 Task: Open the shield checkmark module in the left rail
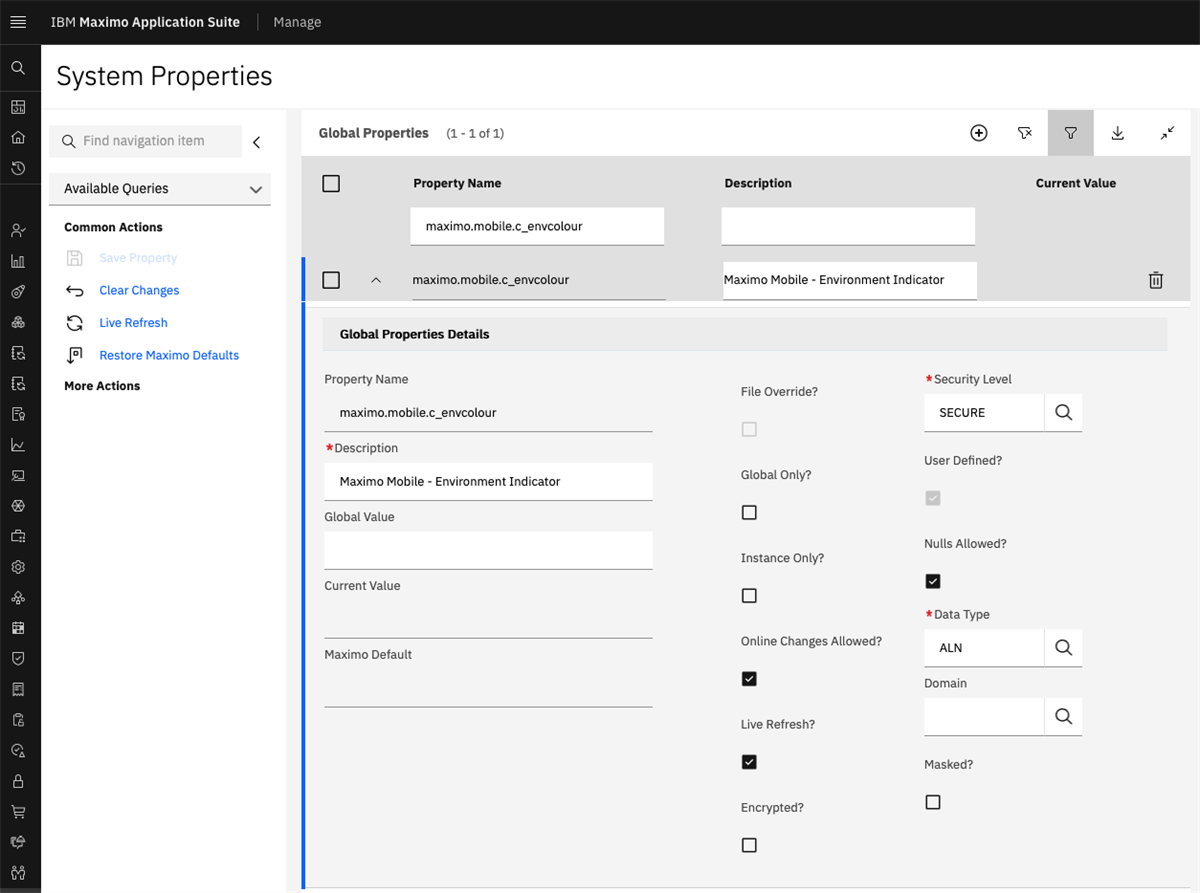pos(18,658)
